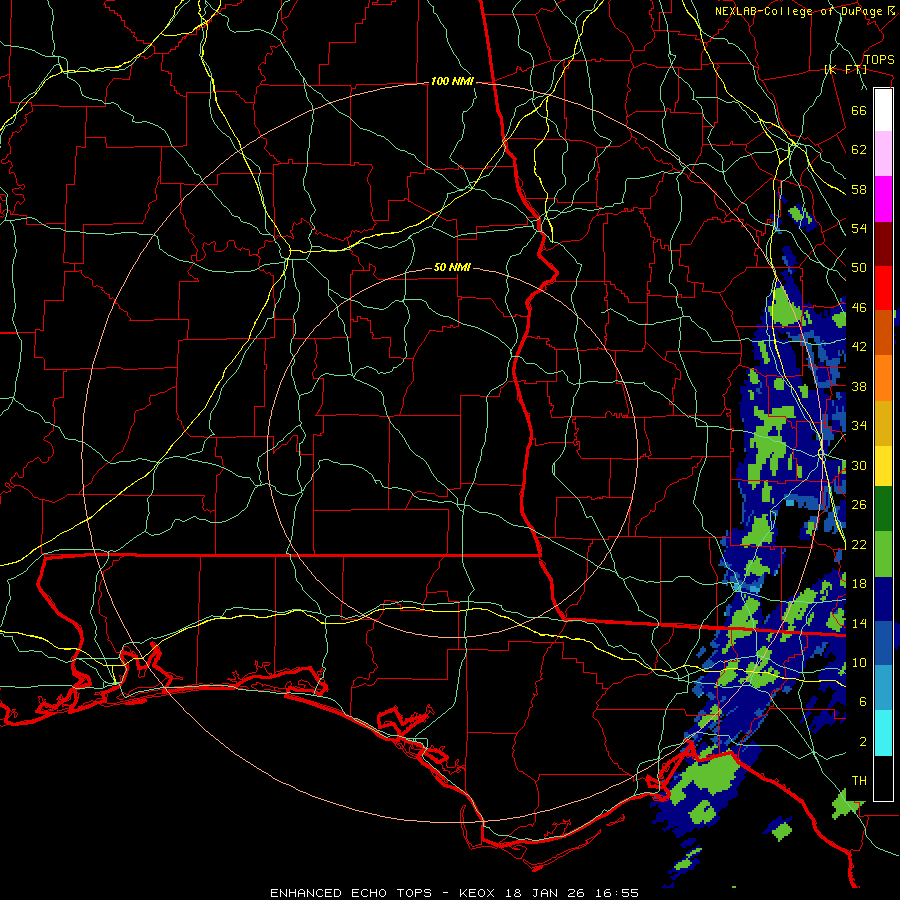
Task: Click the '100 NMI' range ring label
Action: (x=452, y=82)
